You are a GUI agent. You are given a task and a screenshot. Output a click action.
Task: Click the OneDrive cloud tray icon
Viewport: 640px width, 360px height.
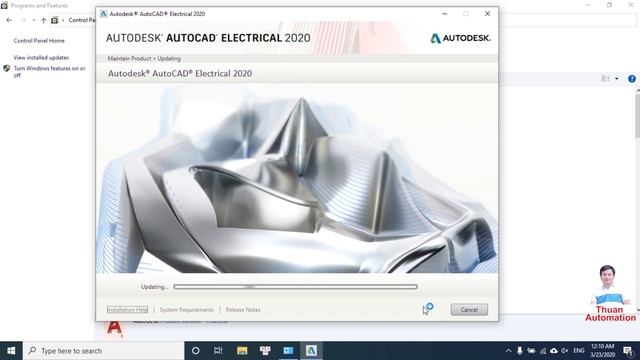[554, 351]
